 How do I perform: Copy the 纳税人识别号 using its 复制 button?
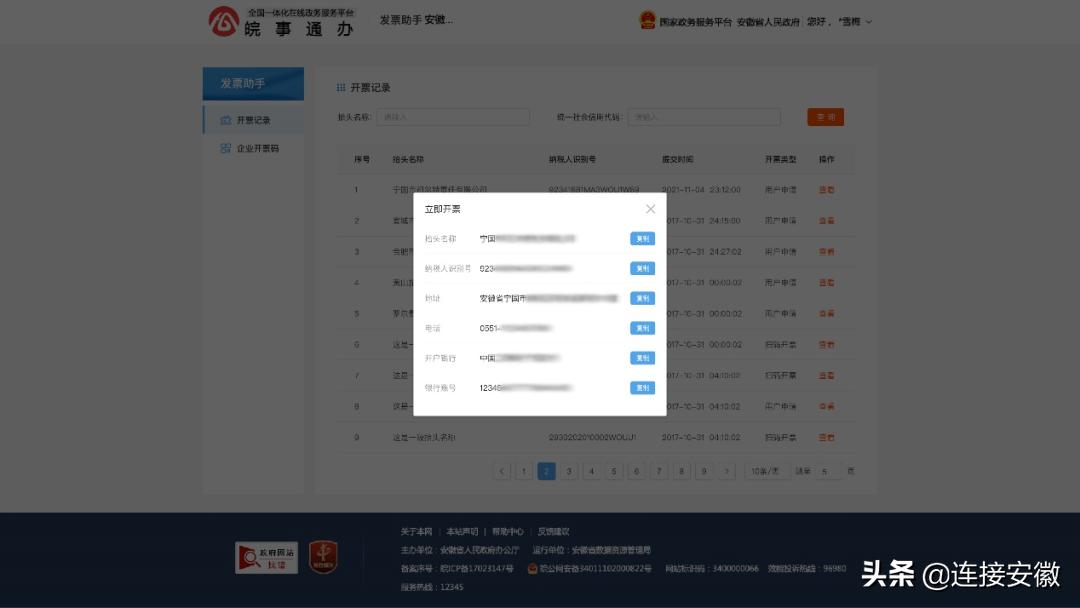pos(640,268)
